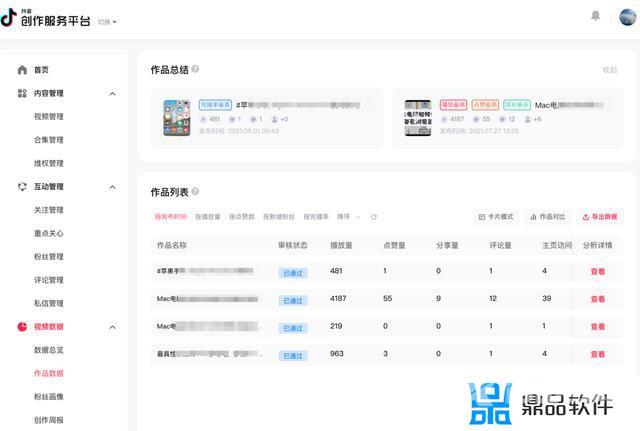
Task: Click 查看 for the 4187 plays row
Action: click(598, 299)
